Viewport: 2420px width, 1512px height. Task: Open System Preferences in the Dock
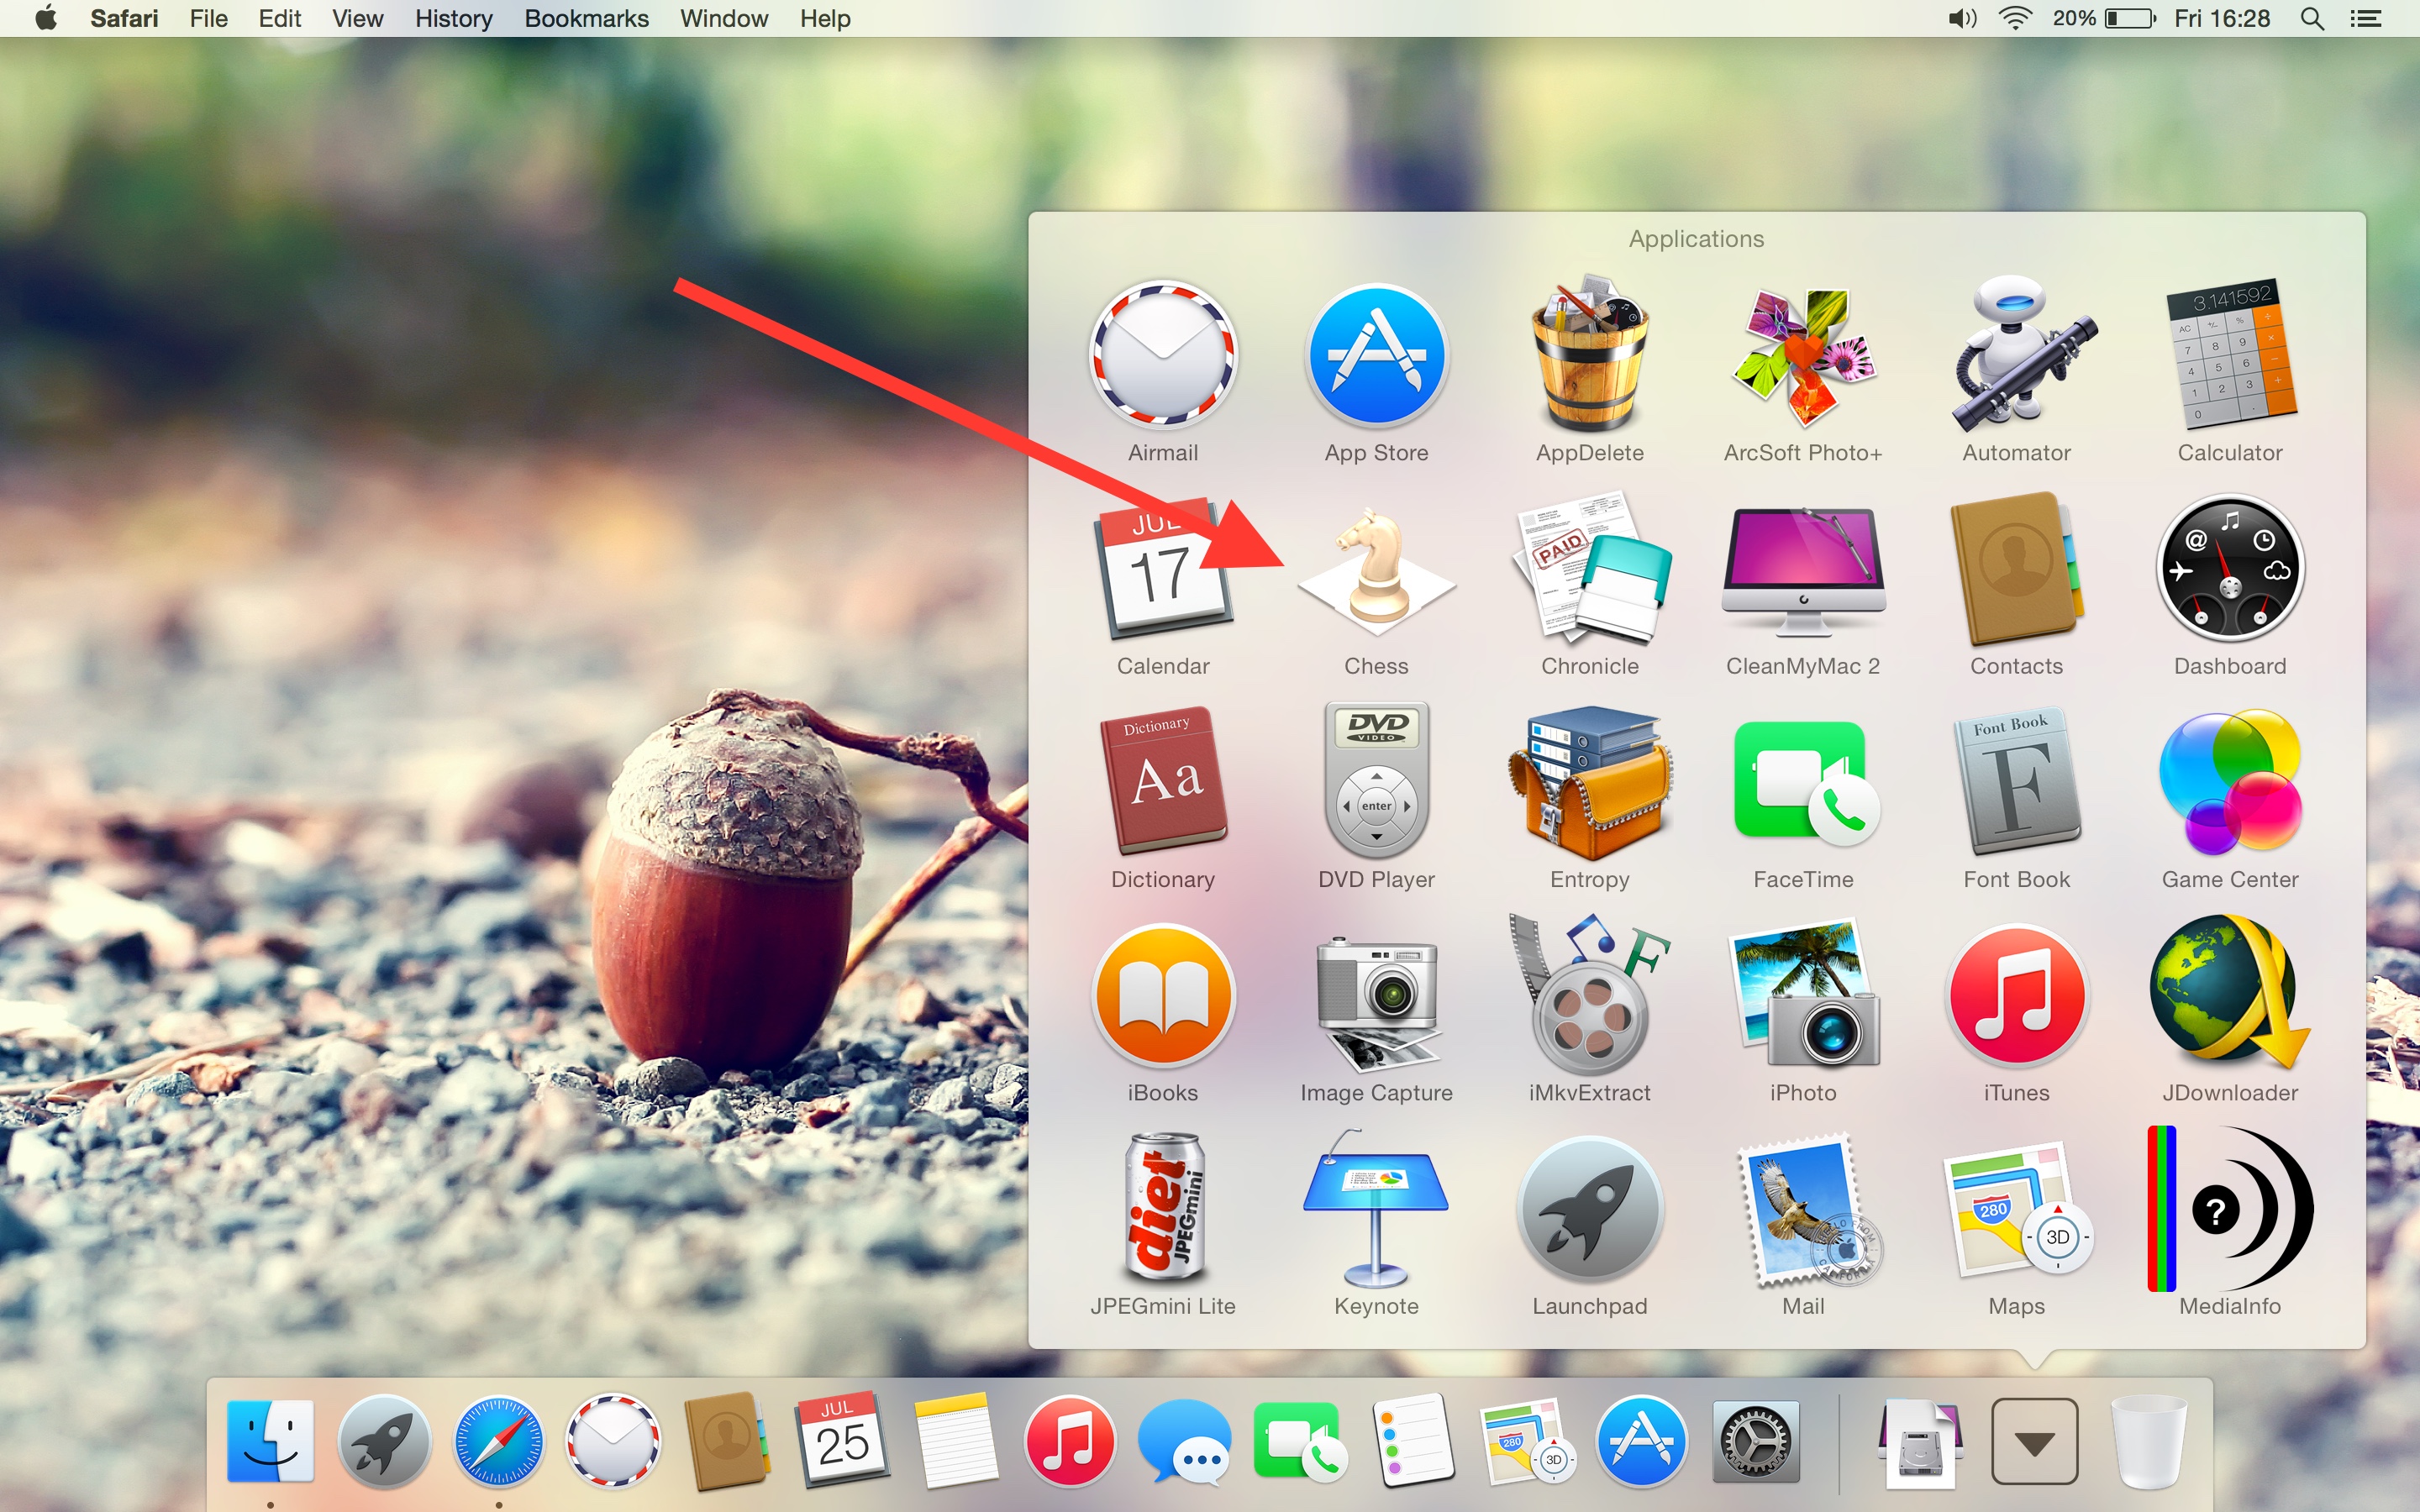coord(1755,1442)
